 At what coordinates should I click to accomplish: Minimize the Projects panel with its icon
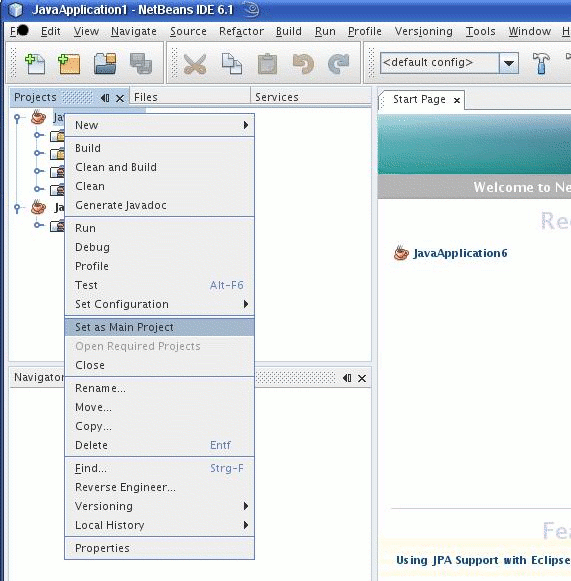coord(105,98)
